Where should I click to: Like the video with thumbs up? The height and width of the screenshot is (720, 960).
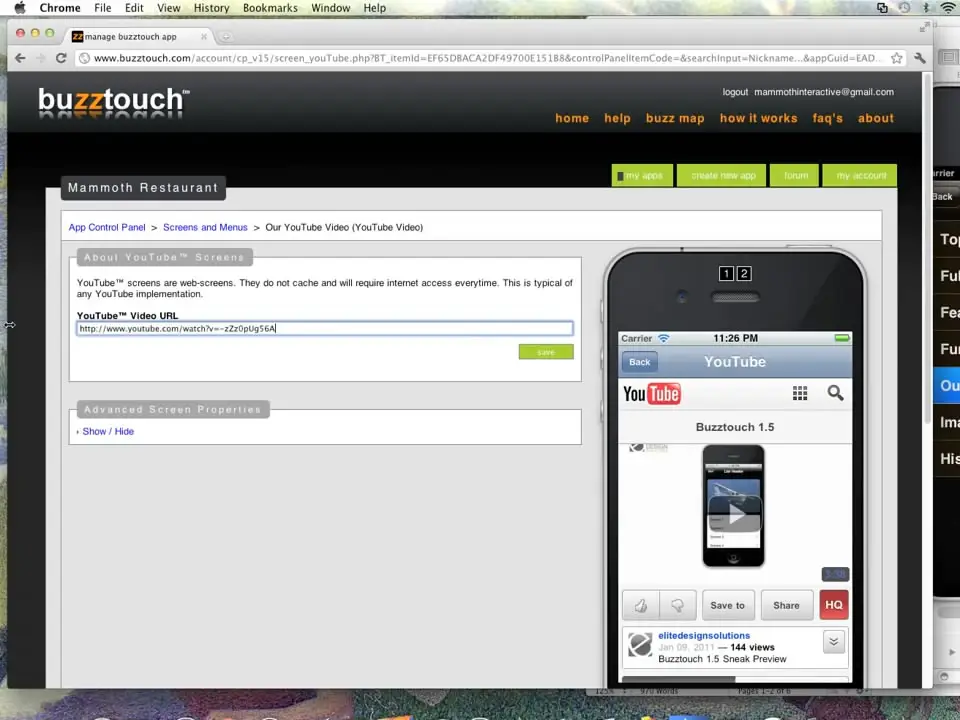[x=640, y=606]
